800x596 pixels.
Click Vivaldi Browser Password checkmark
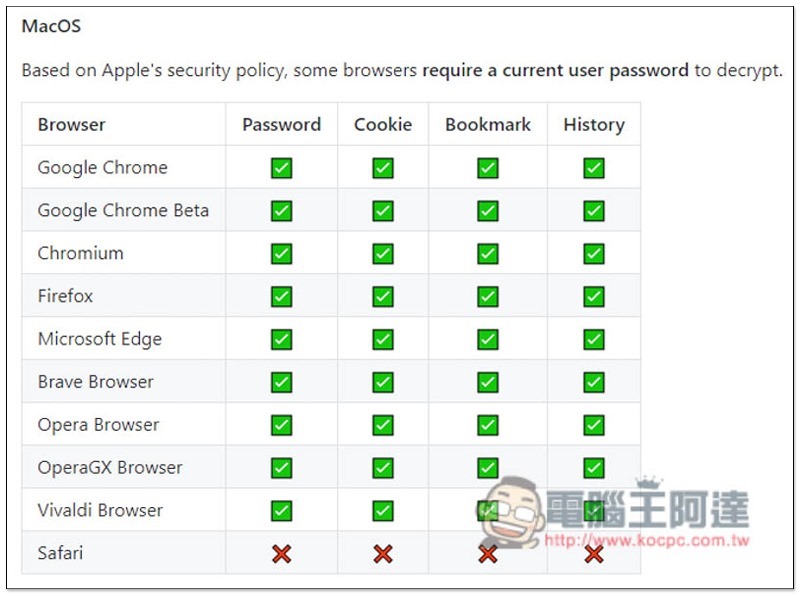(x=282, y=511)
